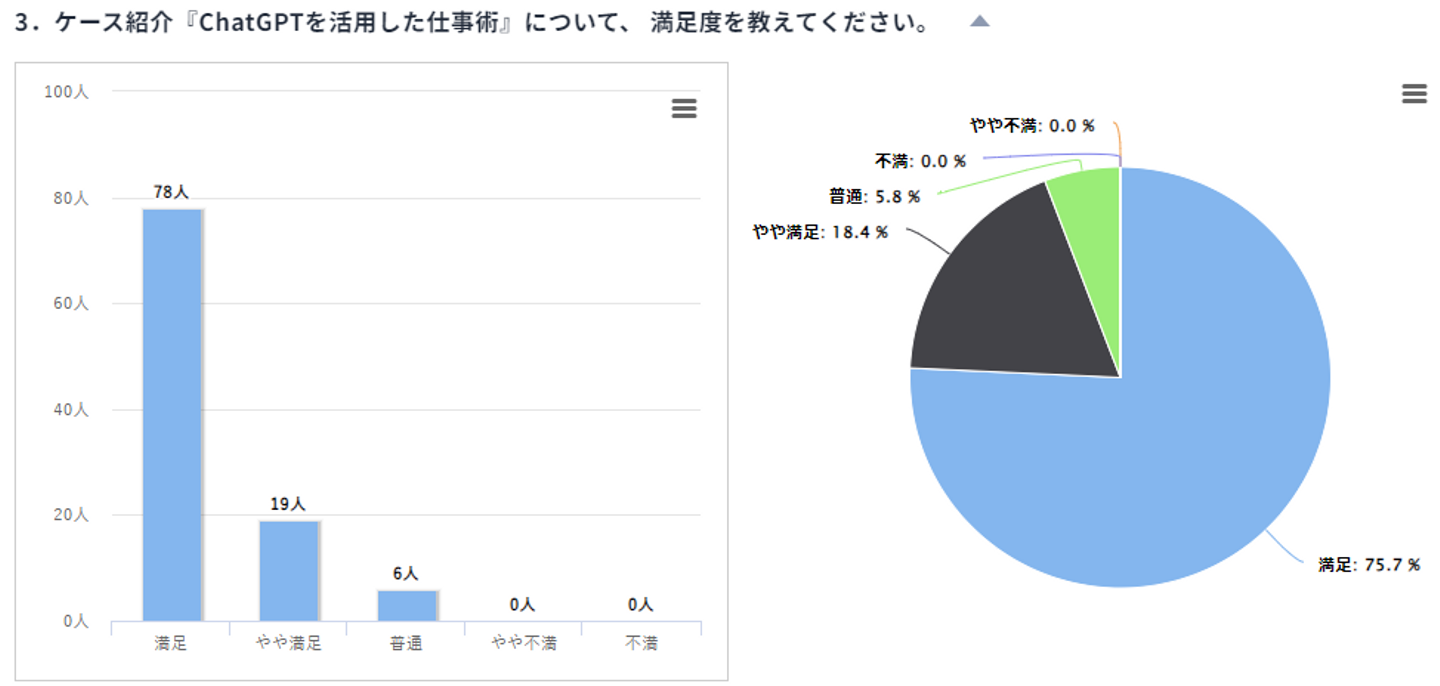The width and height of the screenshot is (1440, 686).
Task: Click the 満足: 75.7 % pie label
Action: (1369, 565)
